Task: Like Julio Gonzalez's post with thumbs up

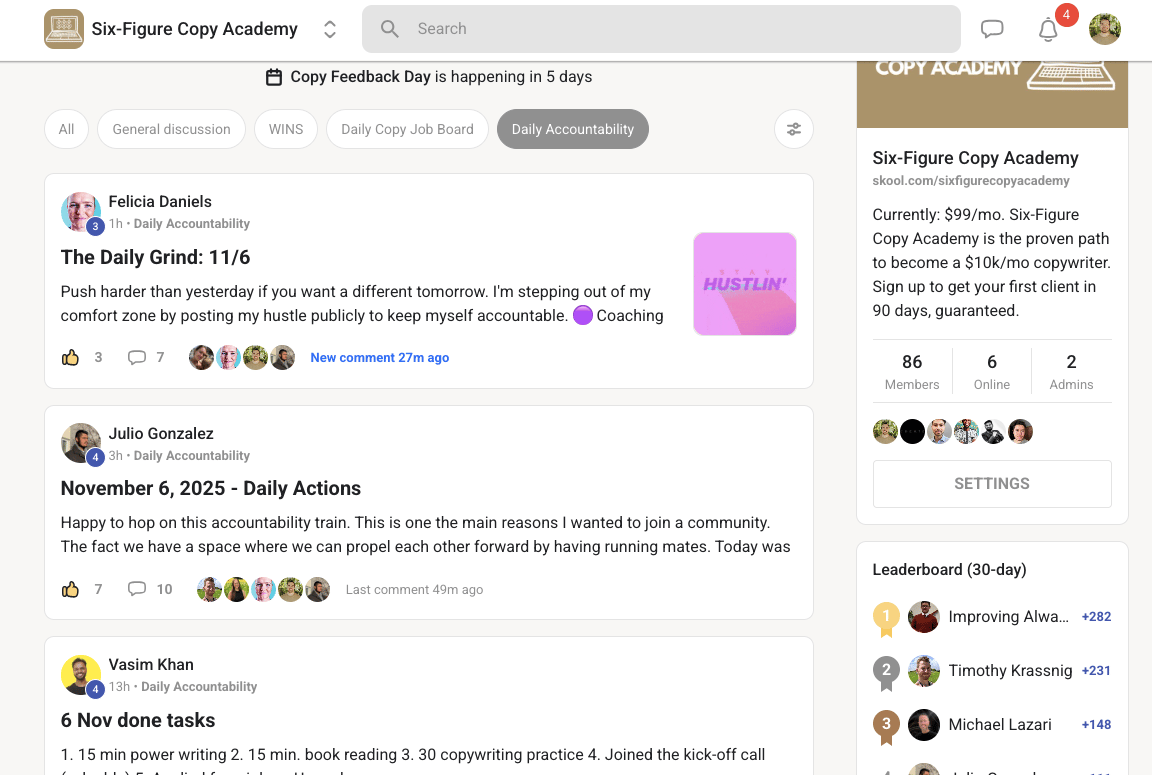Action: coord(71,589)
